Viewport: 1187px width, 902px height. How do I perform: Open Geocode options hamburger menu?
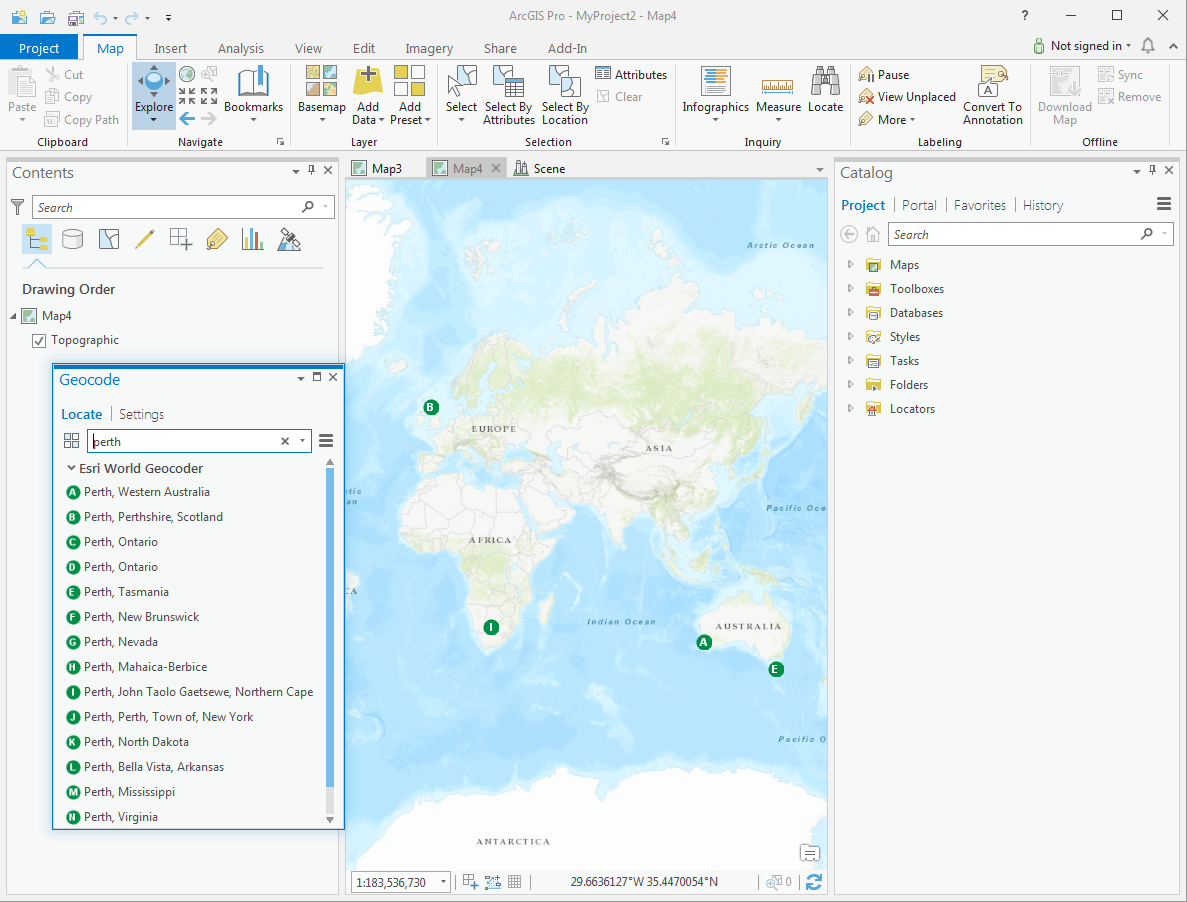point(326,441)
